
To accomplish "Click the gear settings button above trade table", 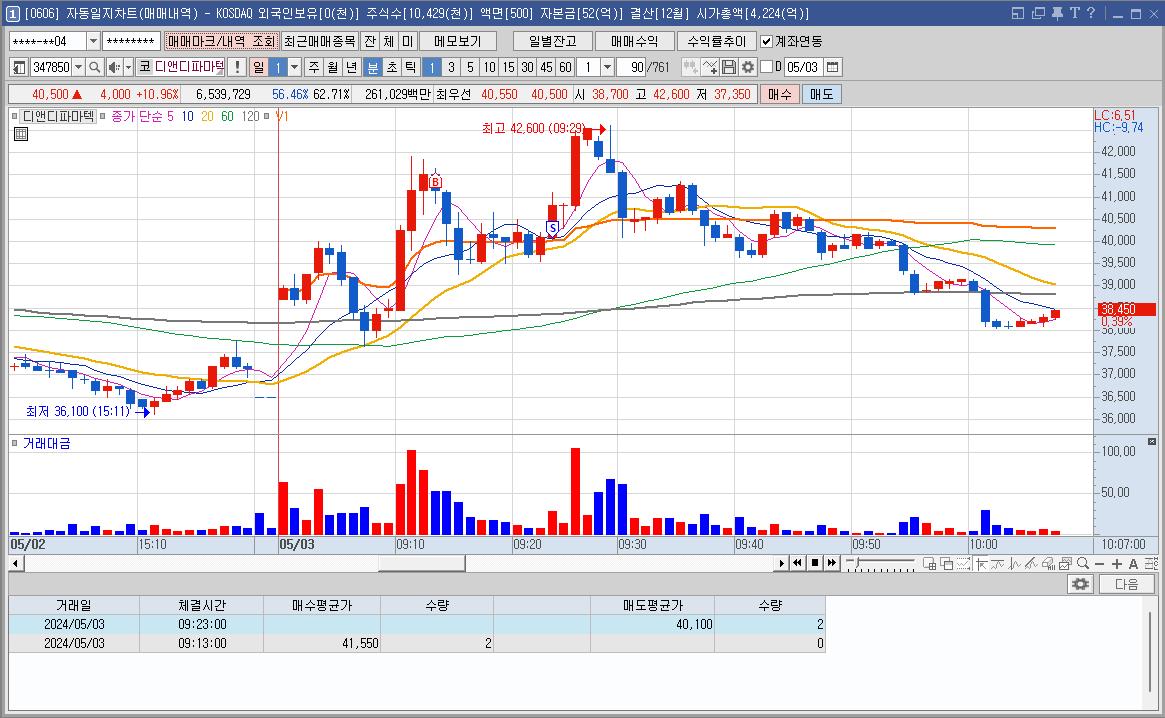I will click(1080, 584).
